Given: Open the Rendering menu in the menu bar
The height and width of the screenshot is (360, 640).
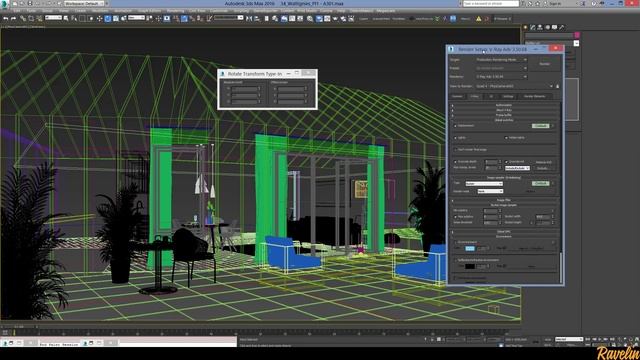Looking at the screenshot, I should coord(175,11).
